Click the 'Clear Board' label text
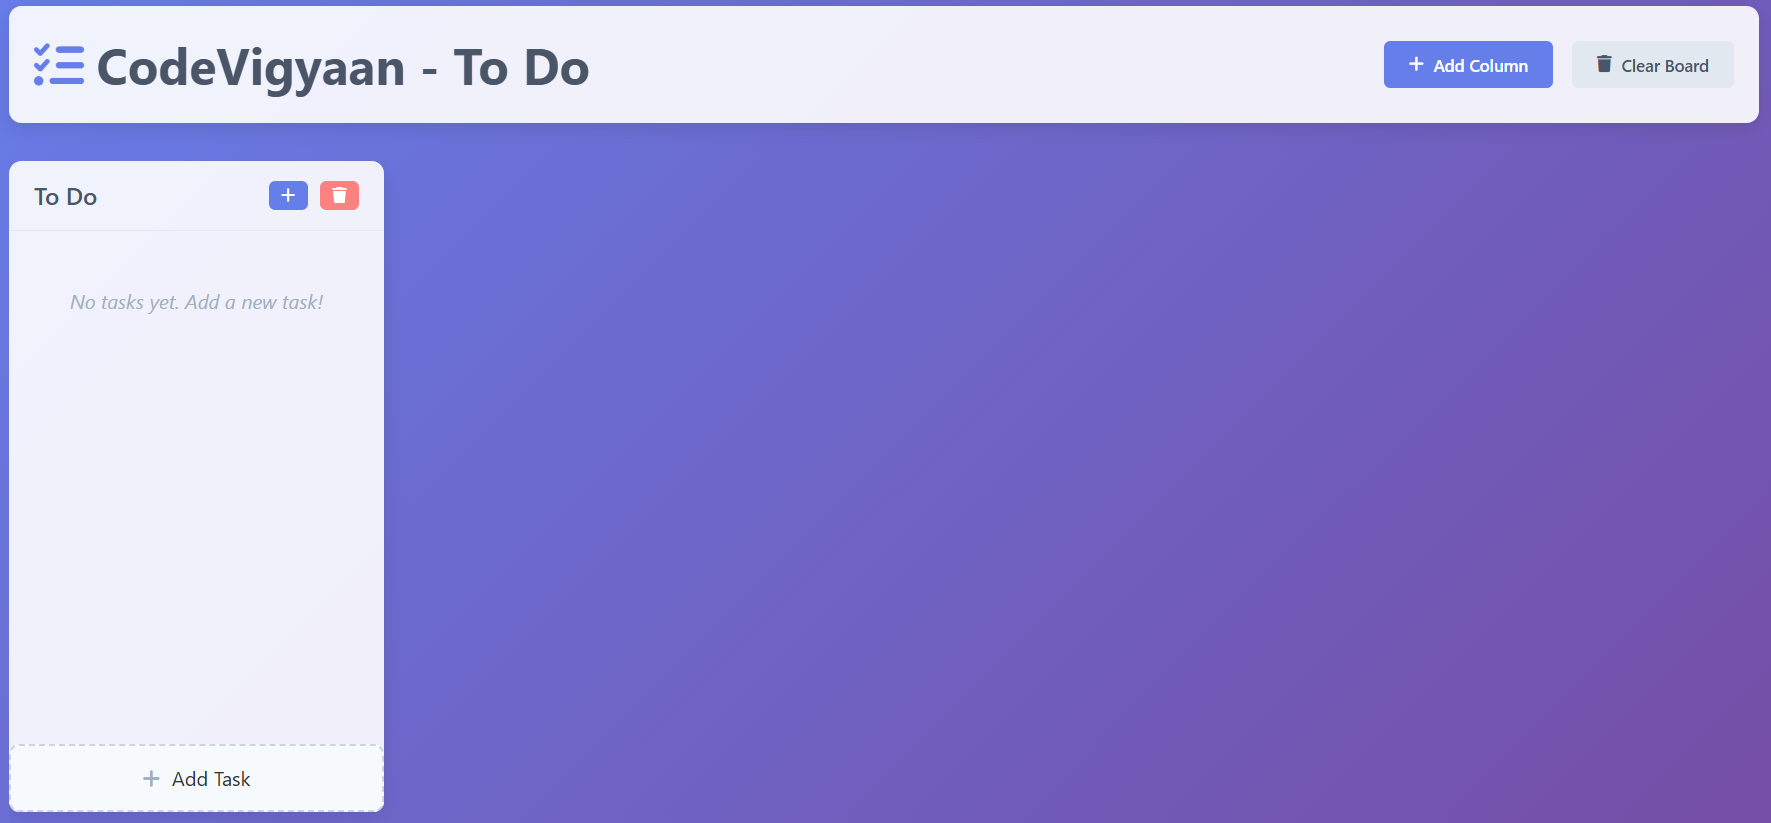Viewport: 1771px width, 823px height. (1665, 66)
